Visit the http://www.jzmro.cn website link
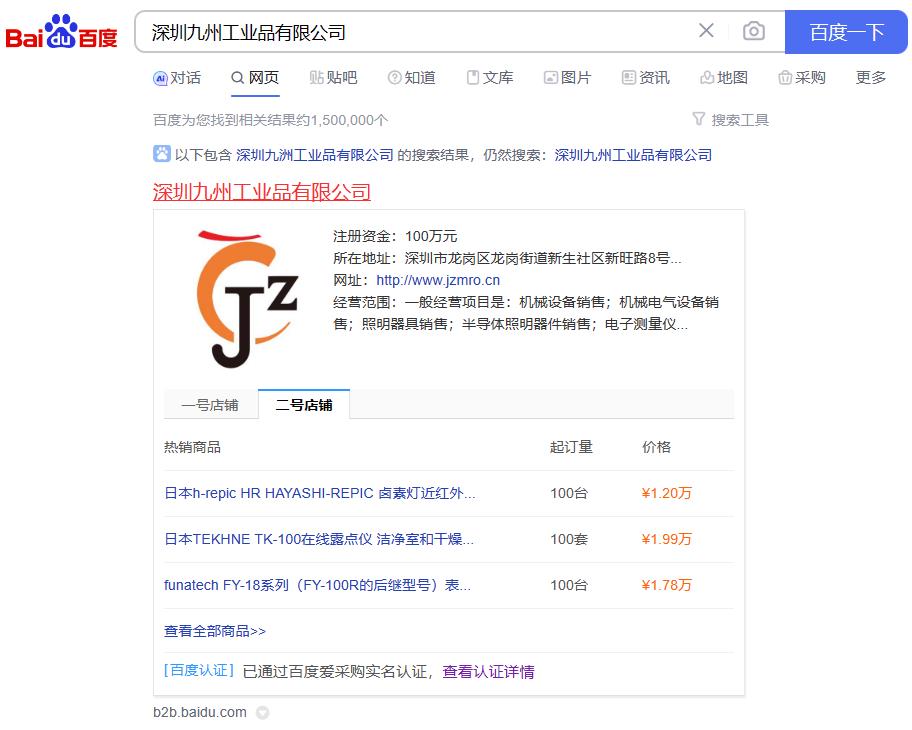 [x=437, y=280]
